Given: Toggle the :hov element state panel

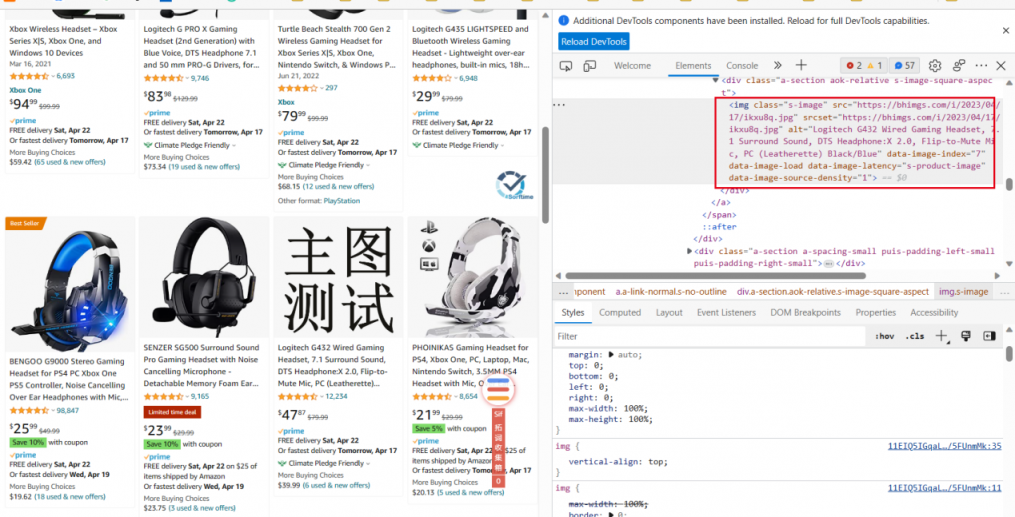Looking at the screenshot, I should tap(884, 336).
